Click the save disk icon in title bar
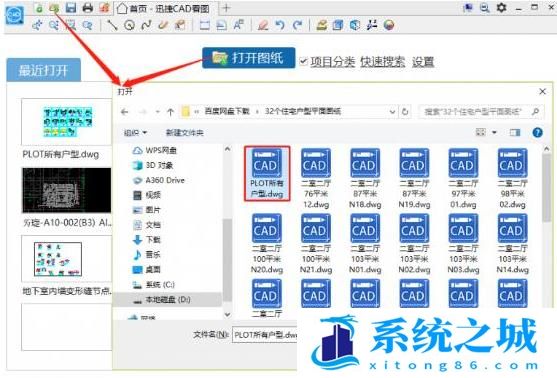 click(71, 7)
